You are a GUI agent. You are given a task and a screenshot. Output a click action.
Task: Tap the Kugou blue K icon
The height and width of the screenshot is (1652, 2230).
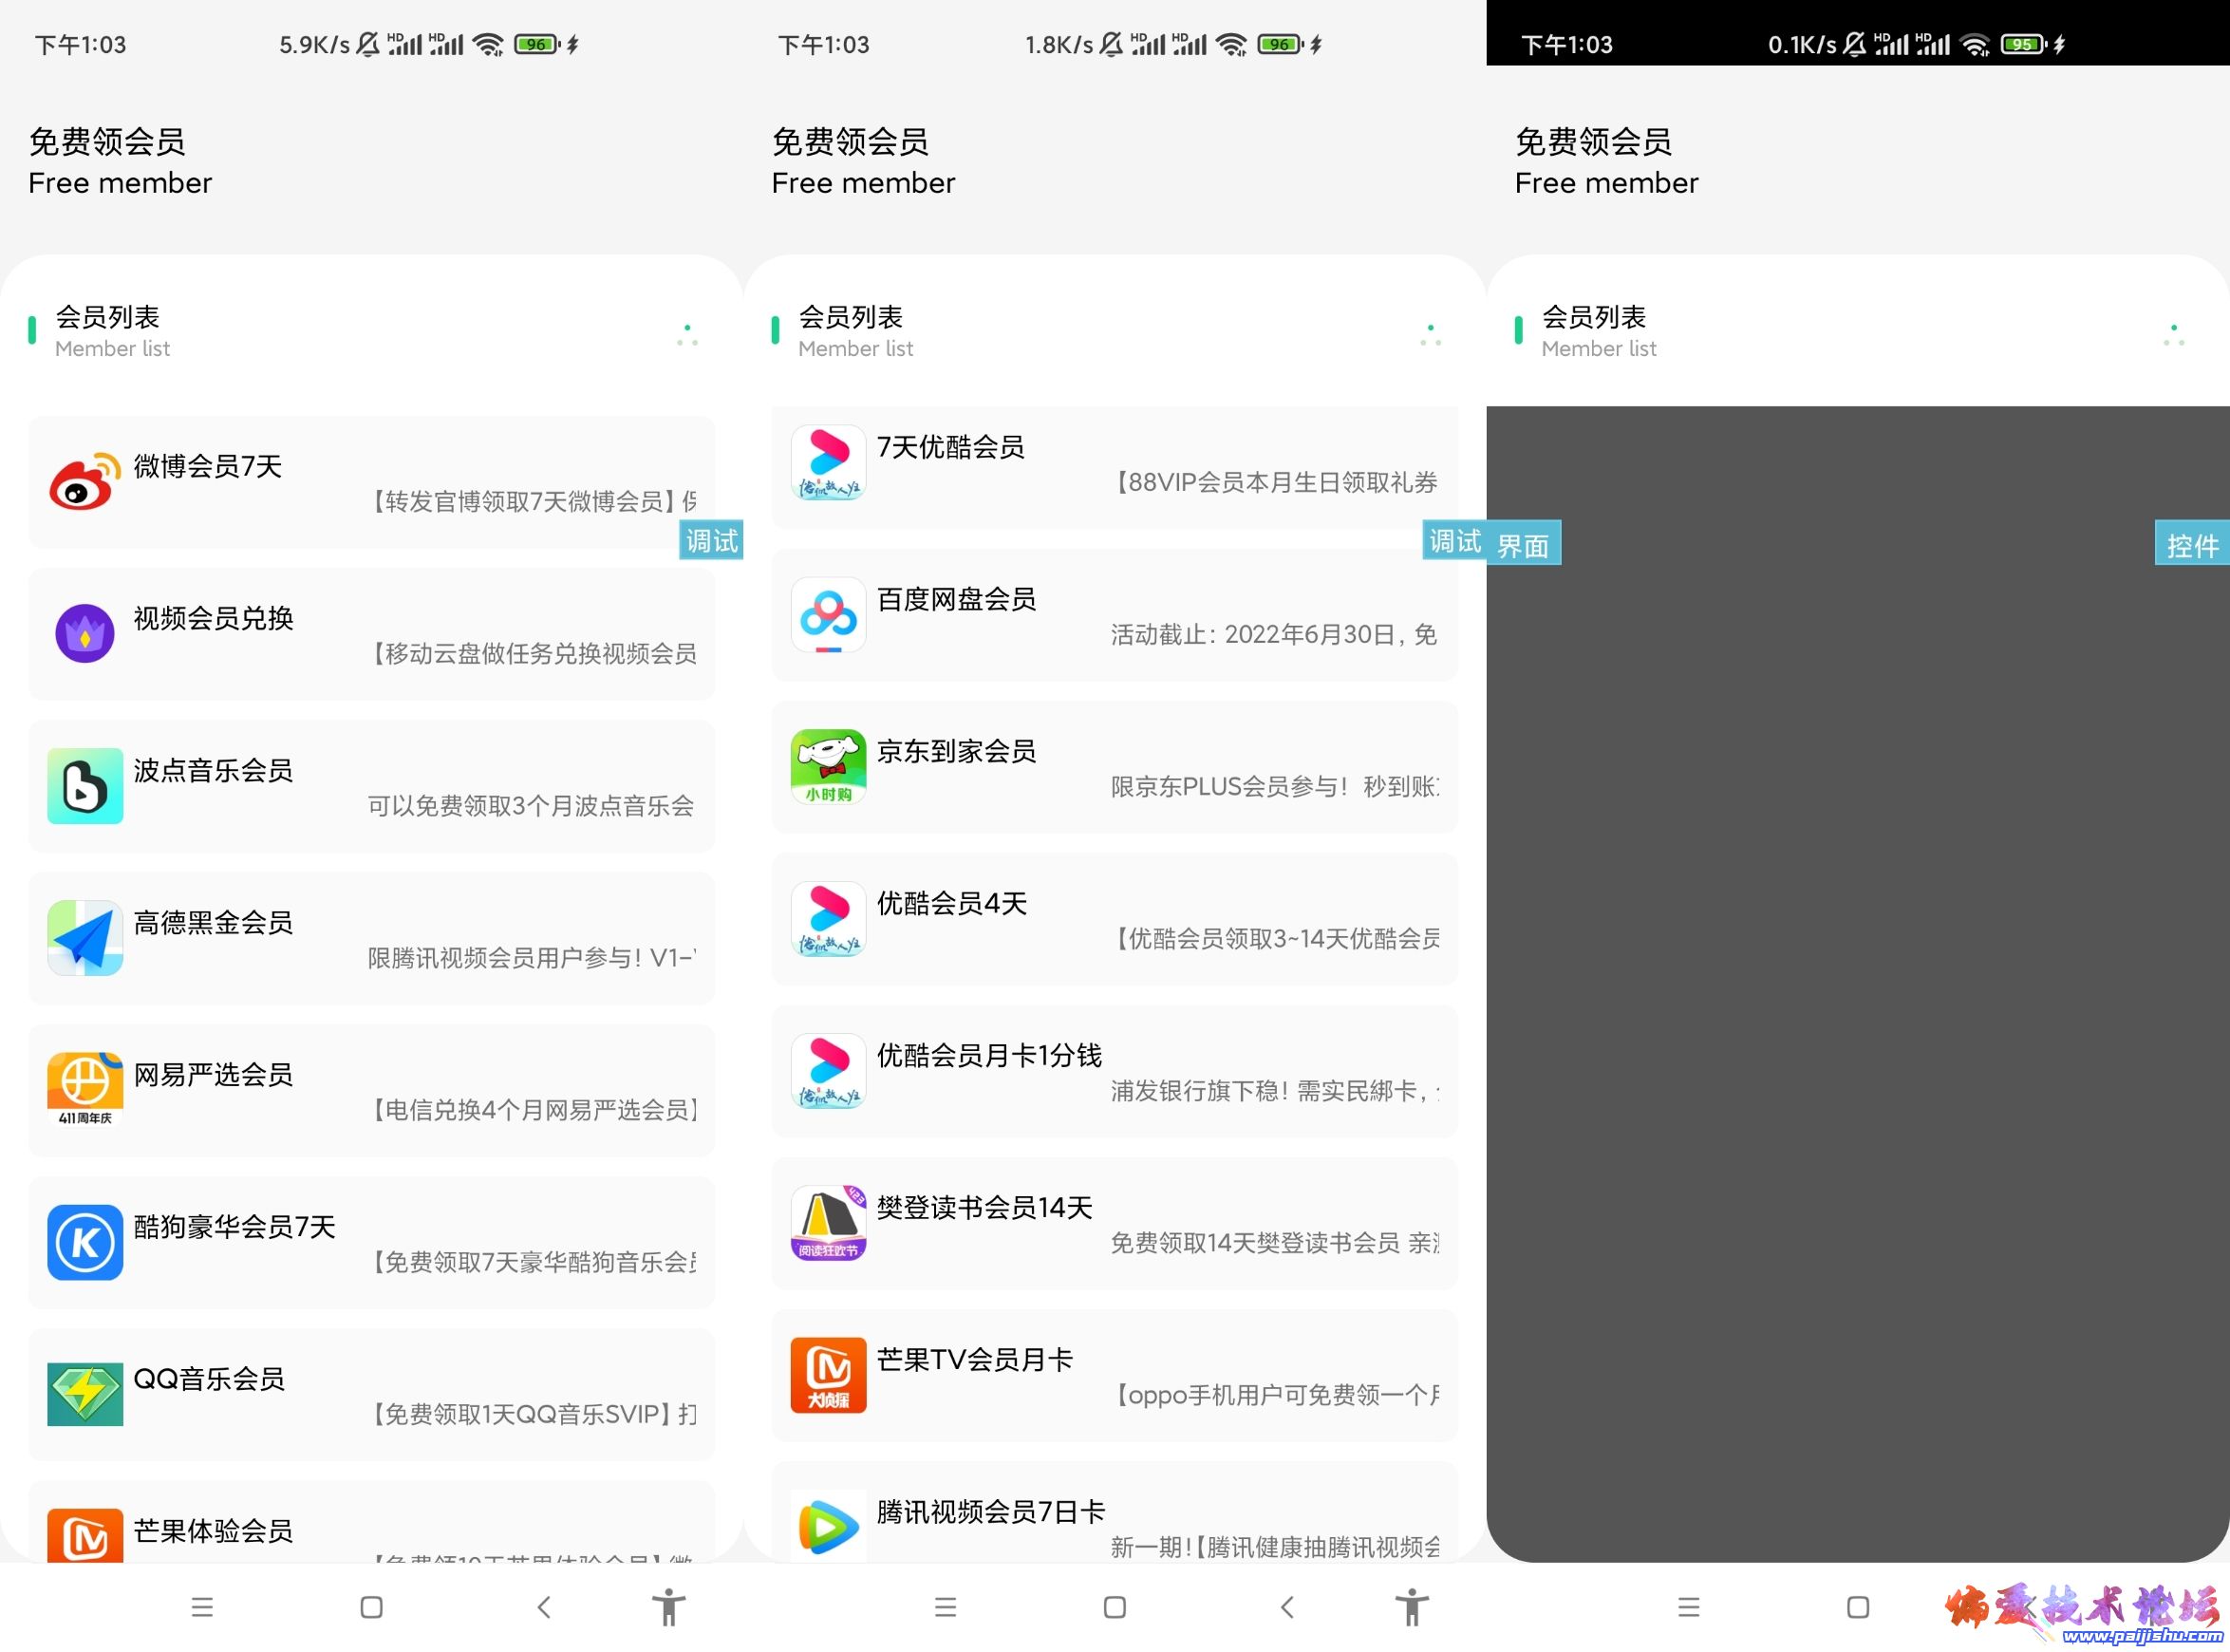pos(84,1242)
